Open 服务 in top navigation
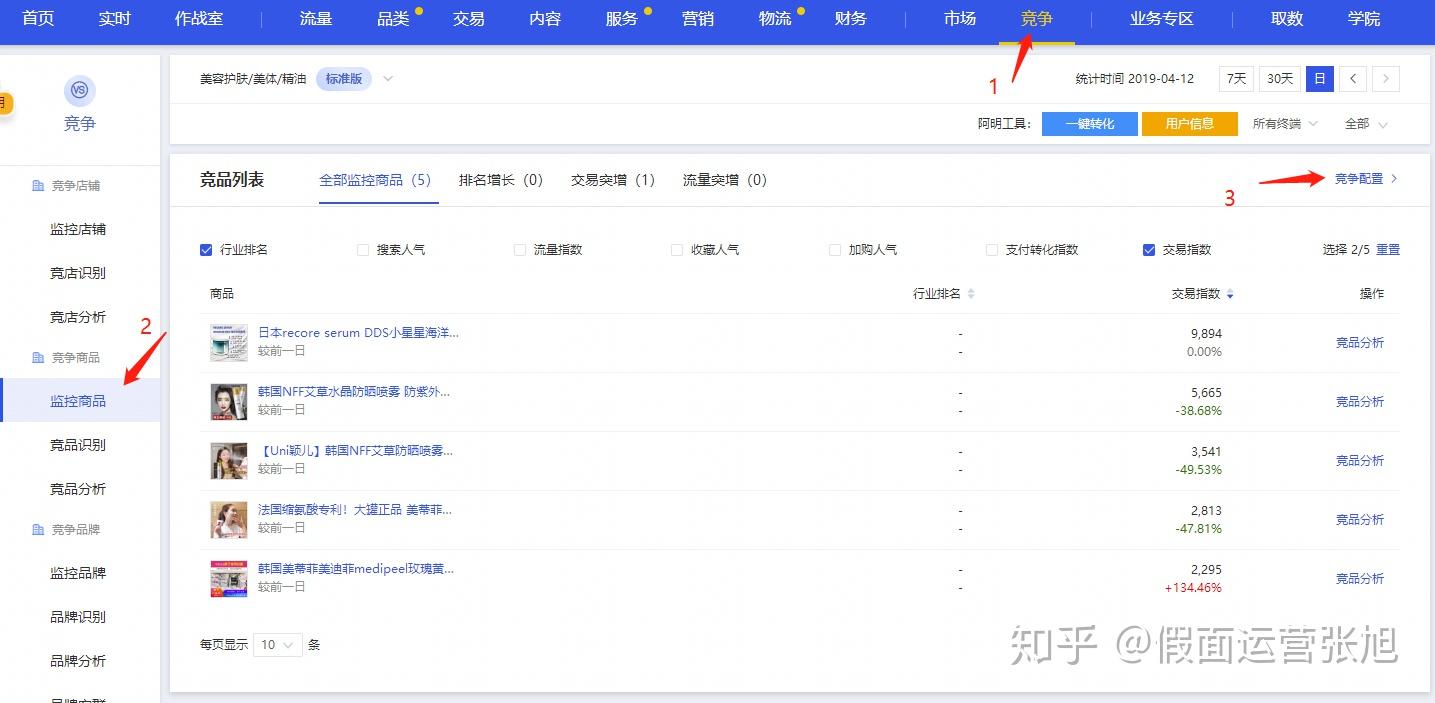Image resolution: width=1435 pixels, height=703 pixels. click(x=622, y=19)
